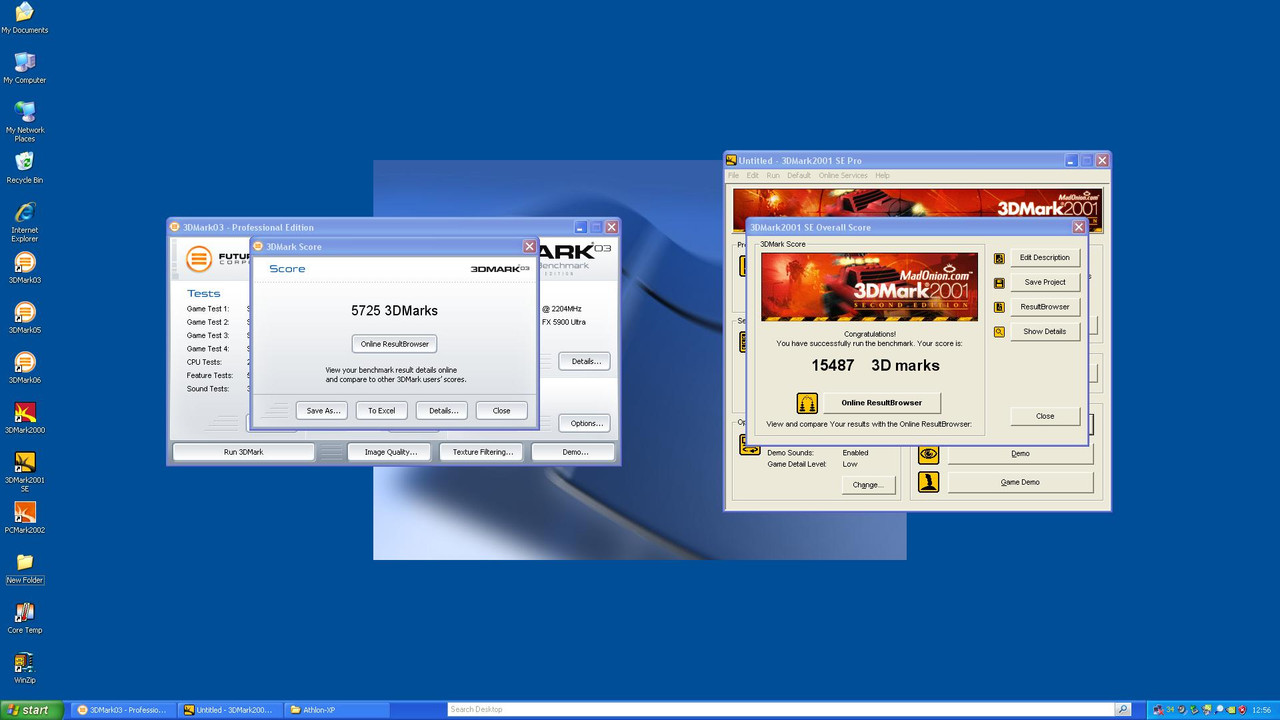
Task: Open File menu in 3DMark2001 SE Pro
Action: coord(733,175)
